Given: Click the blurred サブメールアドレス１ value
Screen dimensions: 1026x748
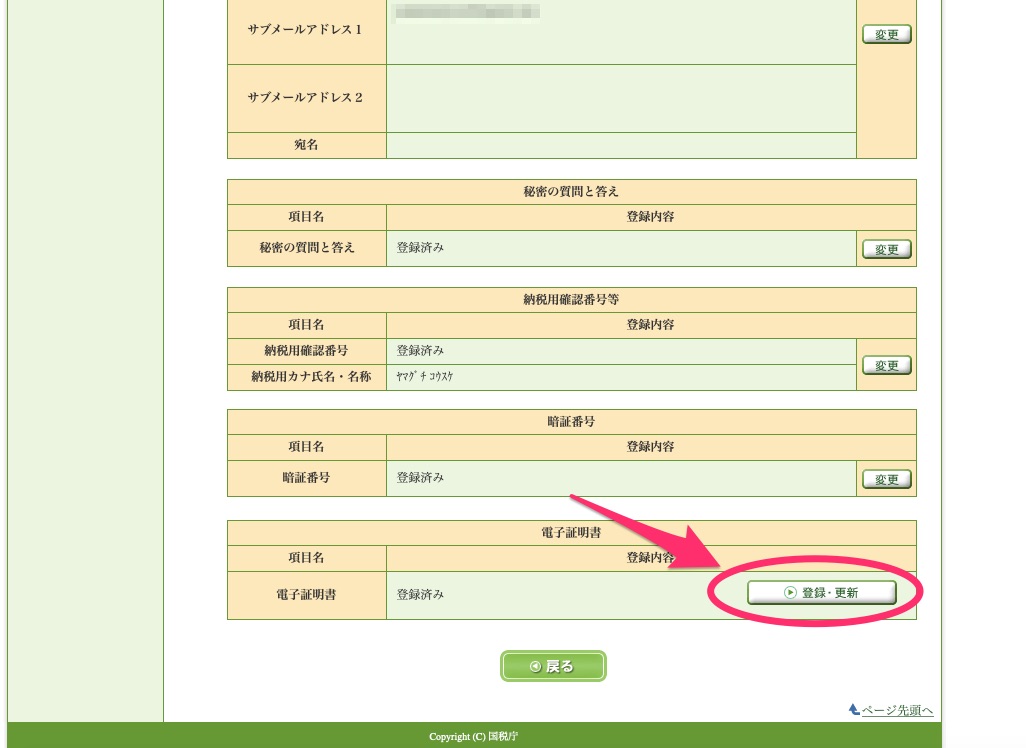Looking at the screenshot, I should coord(467,13).
